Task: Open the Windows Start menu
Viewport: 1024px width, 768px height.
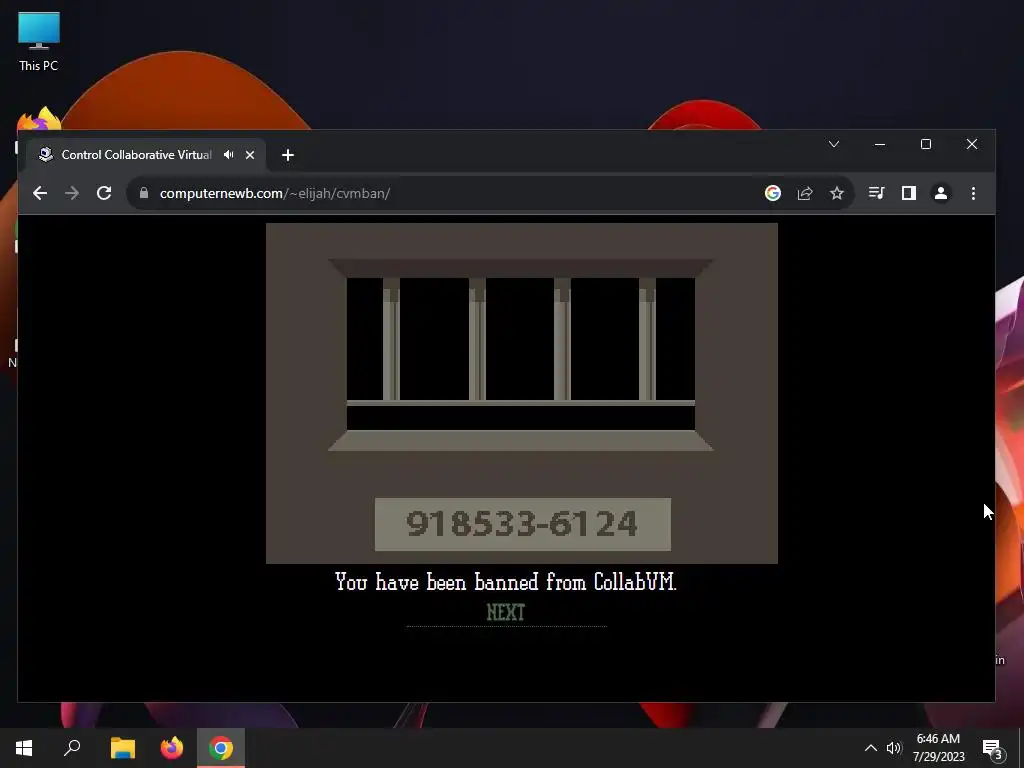Action: coord(24,748)
